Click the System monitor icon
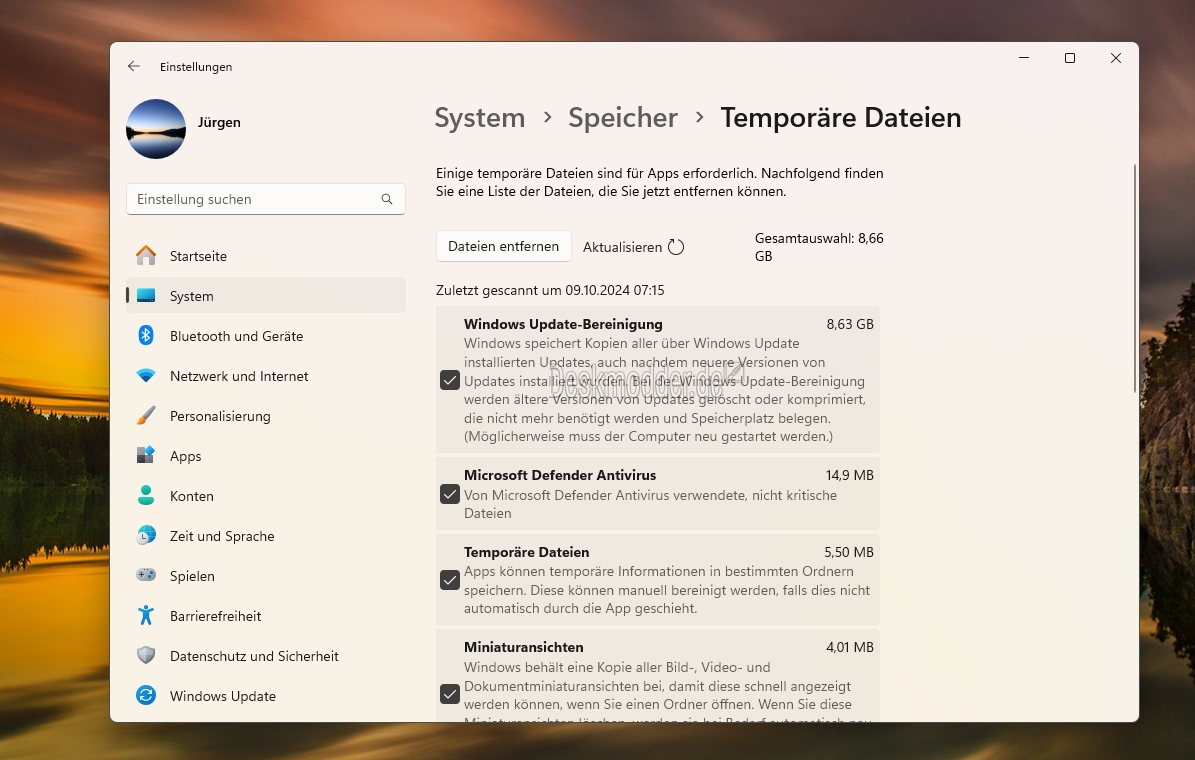 click(146, 296)
